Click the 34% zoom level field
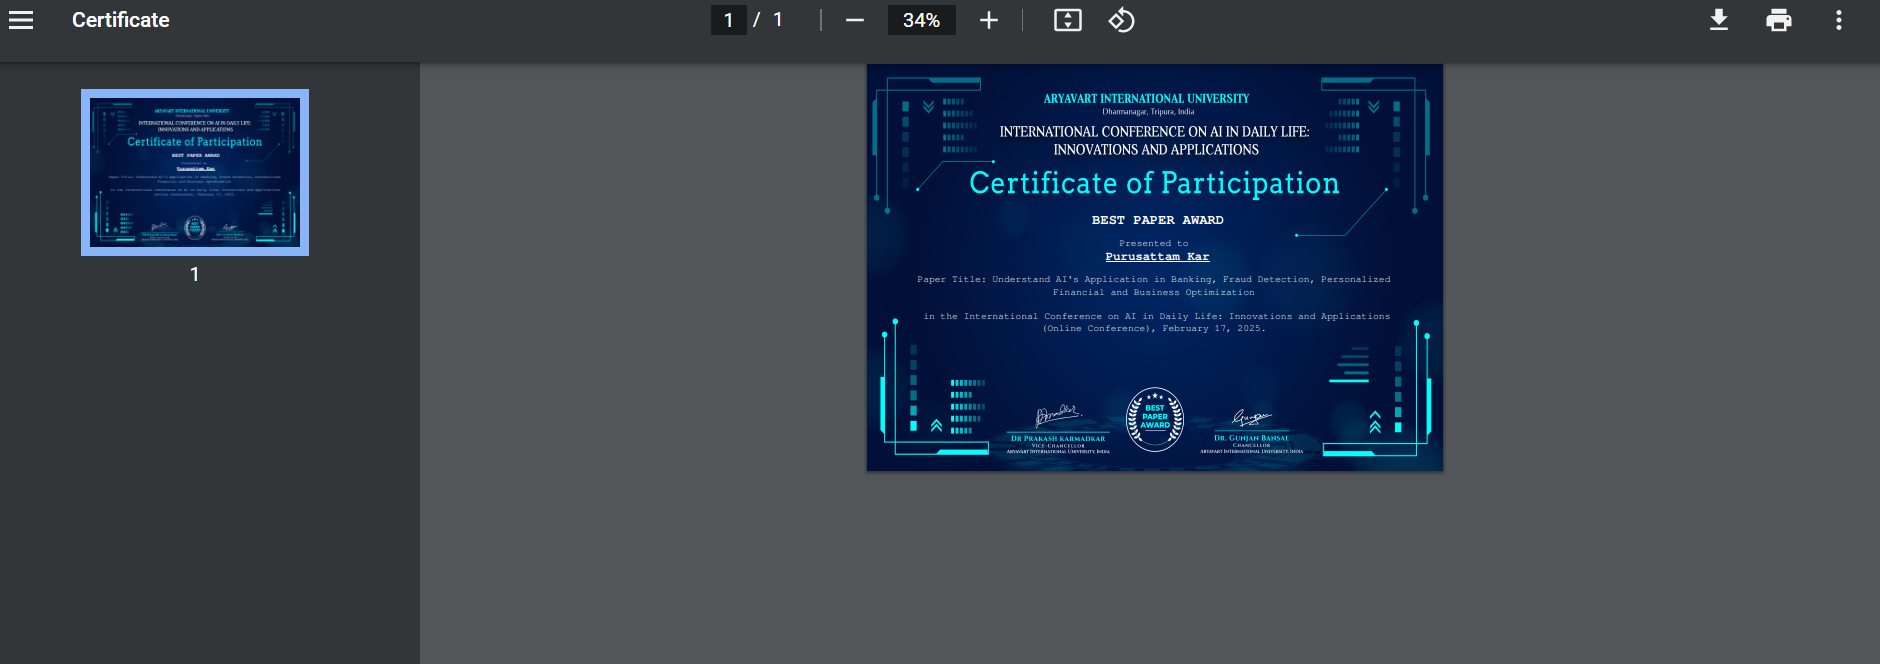The height and width of the screenshot is (664, 1880). tap(921, 20)
